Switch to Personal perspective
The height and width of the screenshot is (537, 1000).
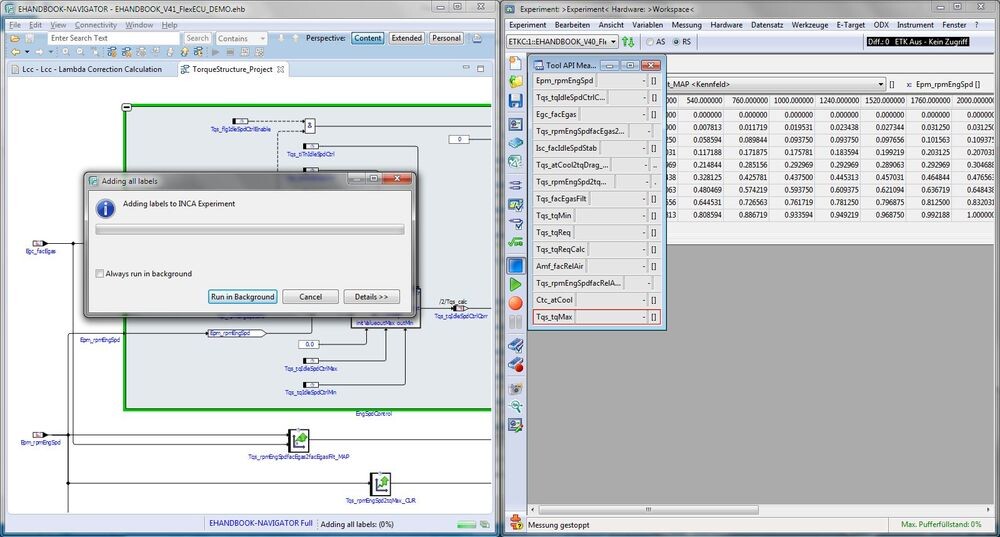pyautogui.click(x=446, y=38)
